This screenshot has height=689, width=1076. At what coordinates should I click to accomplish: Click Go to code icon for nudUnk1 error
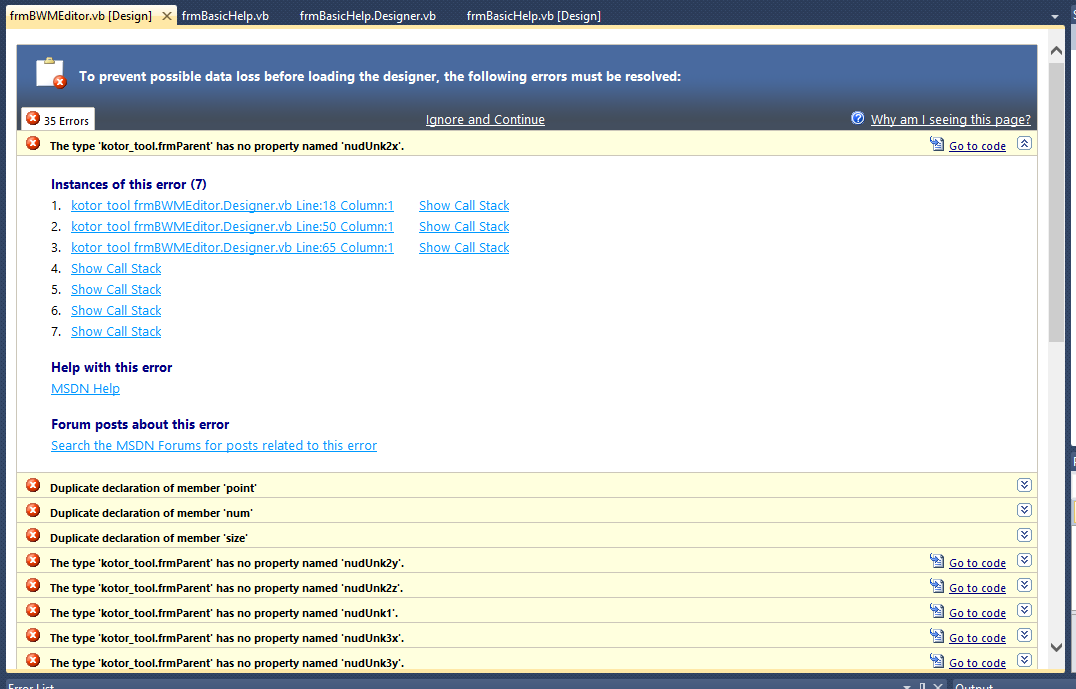point(936,612)
